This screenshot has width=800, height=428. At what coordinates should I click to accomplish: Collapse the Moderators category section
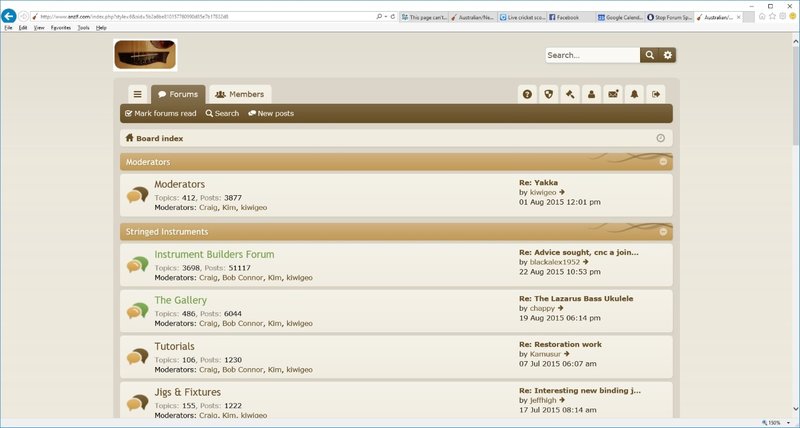click(x=663, y=162)
